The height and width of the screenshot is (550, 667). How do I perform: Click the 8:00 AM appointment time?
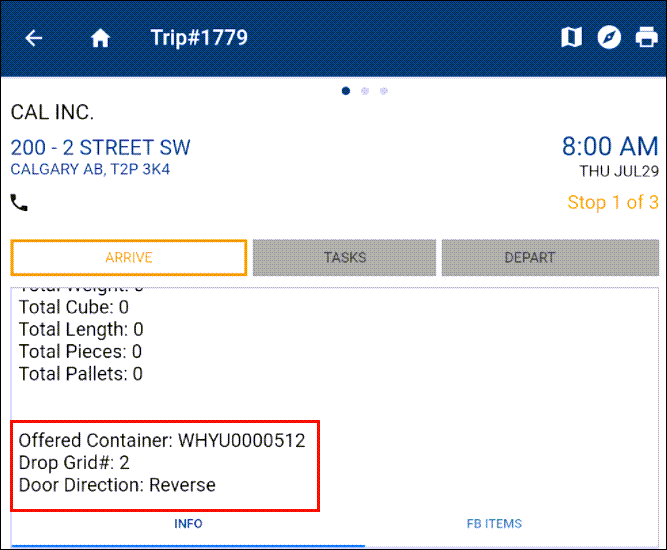pos(610,146)
